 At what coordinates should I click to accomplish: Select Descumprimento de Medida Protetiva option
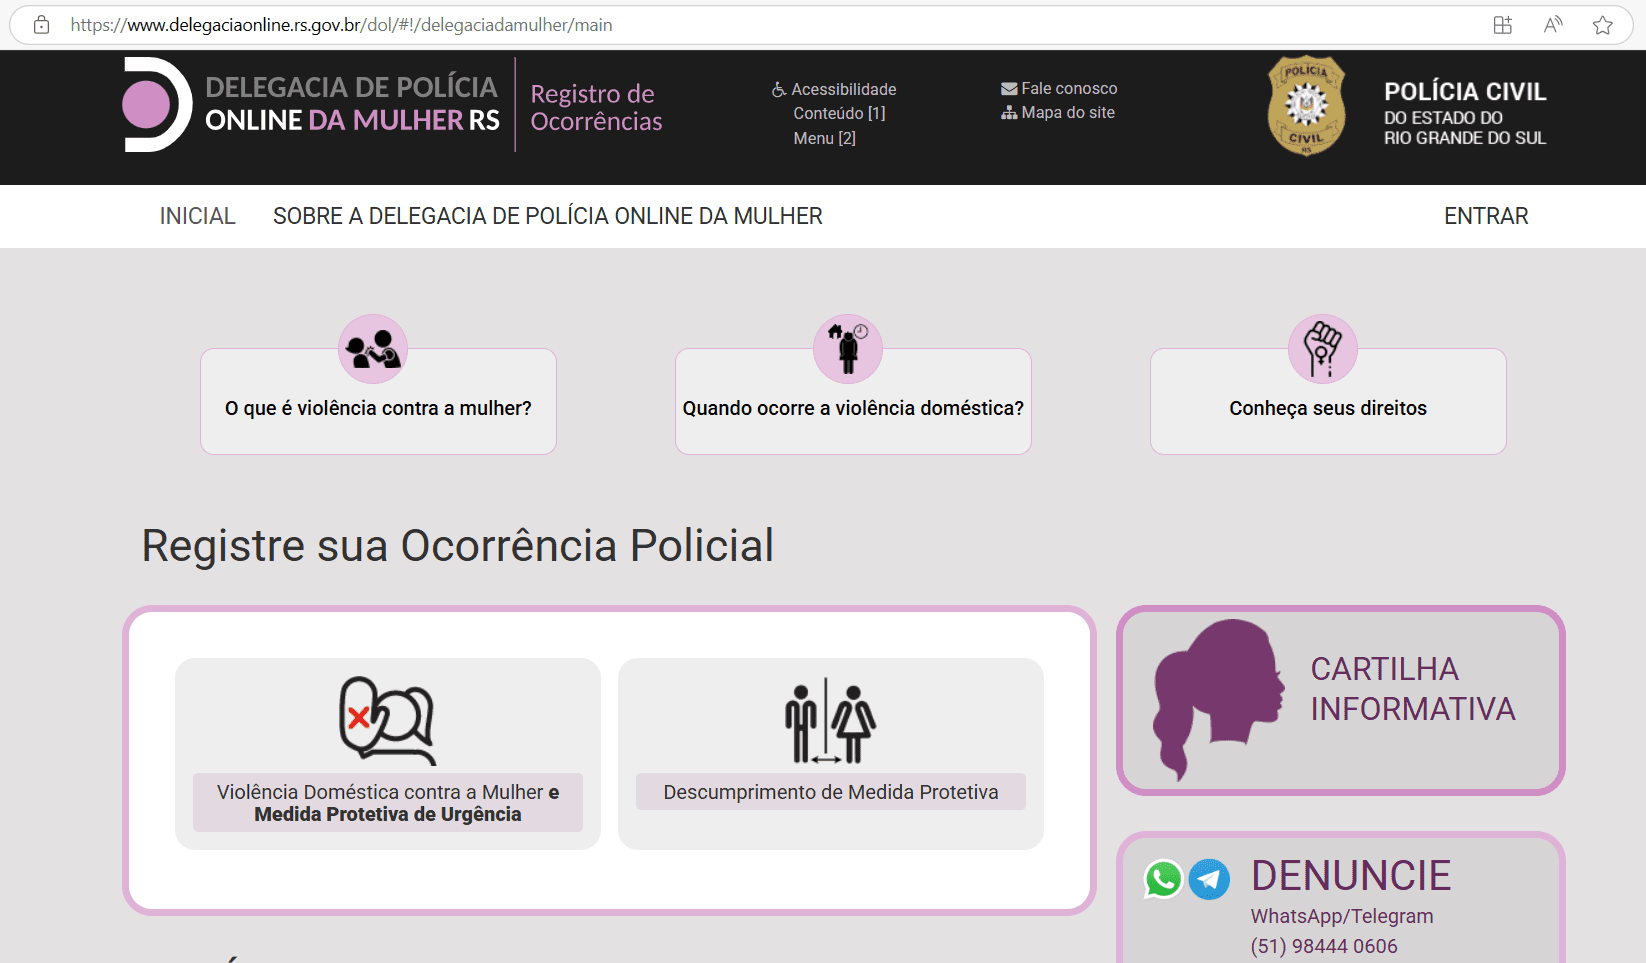coord(830,791)
